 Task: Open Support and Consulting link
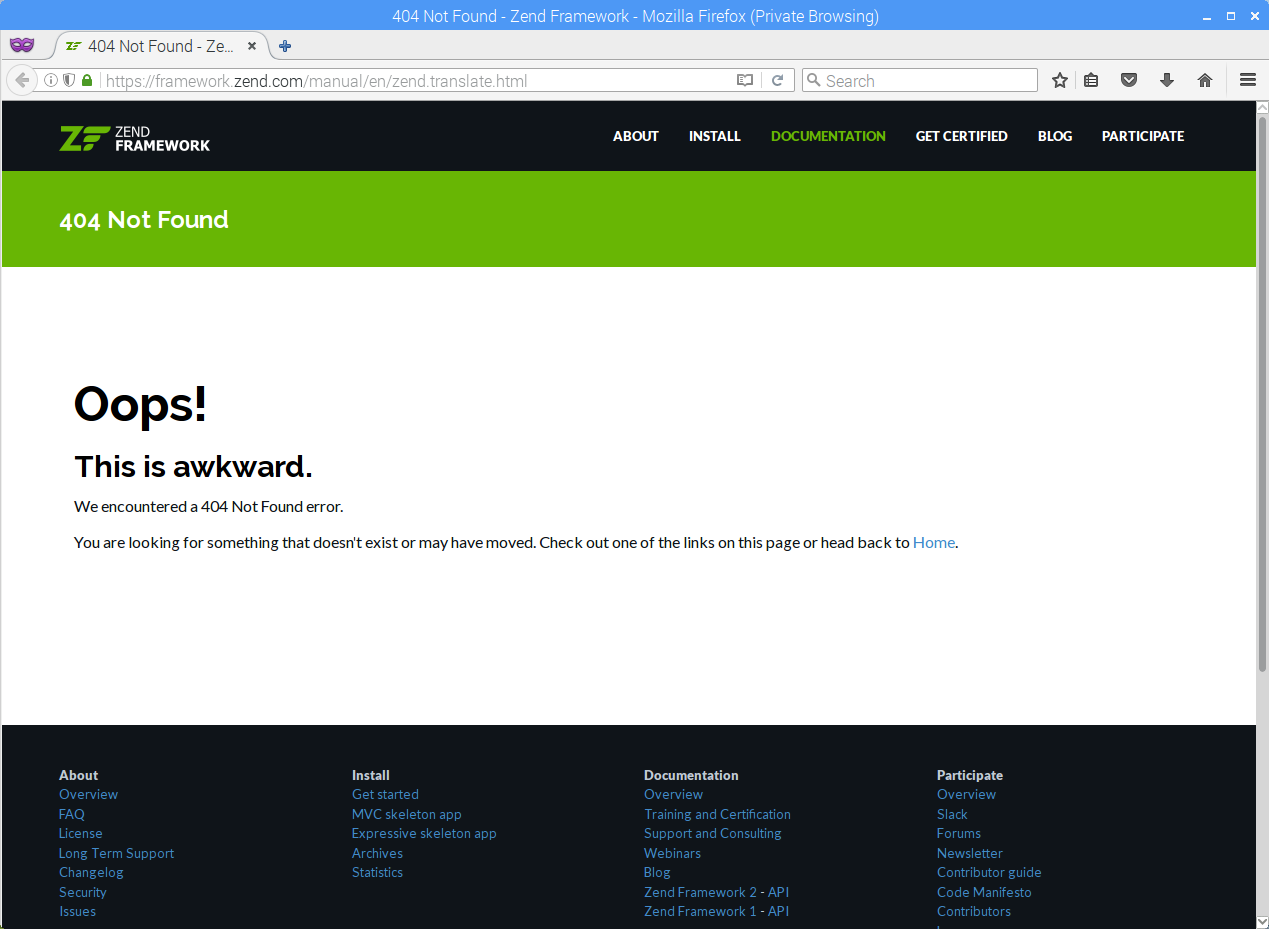tap(713, 833)
